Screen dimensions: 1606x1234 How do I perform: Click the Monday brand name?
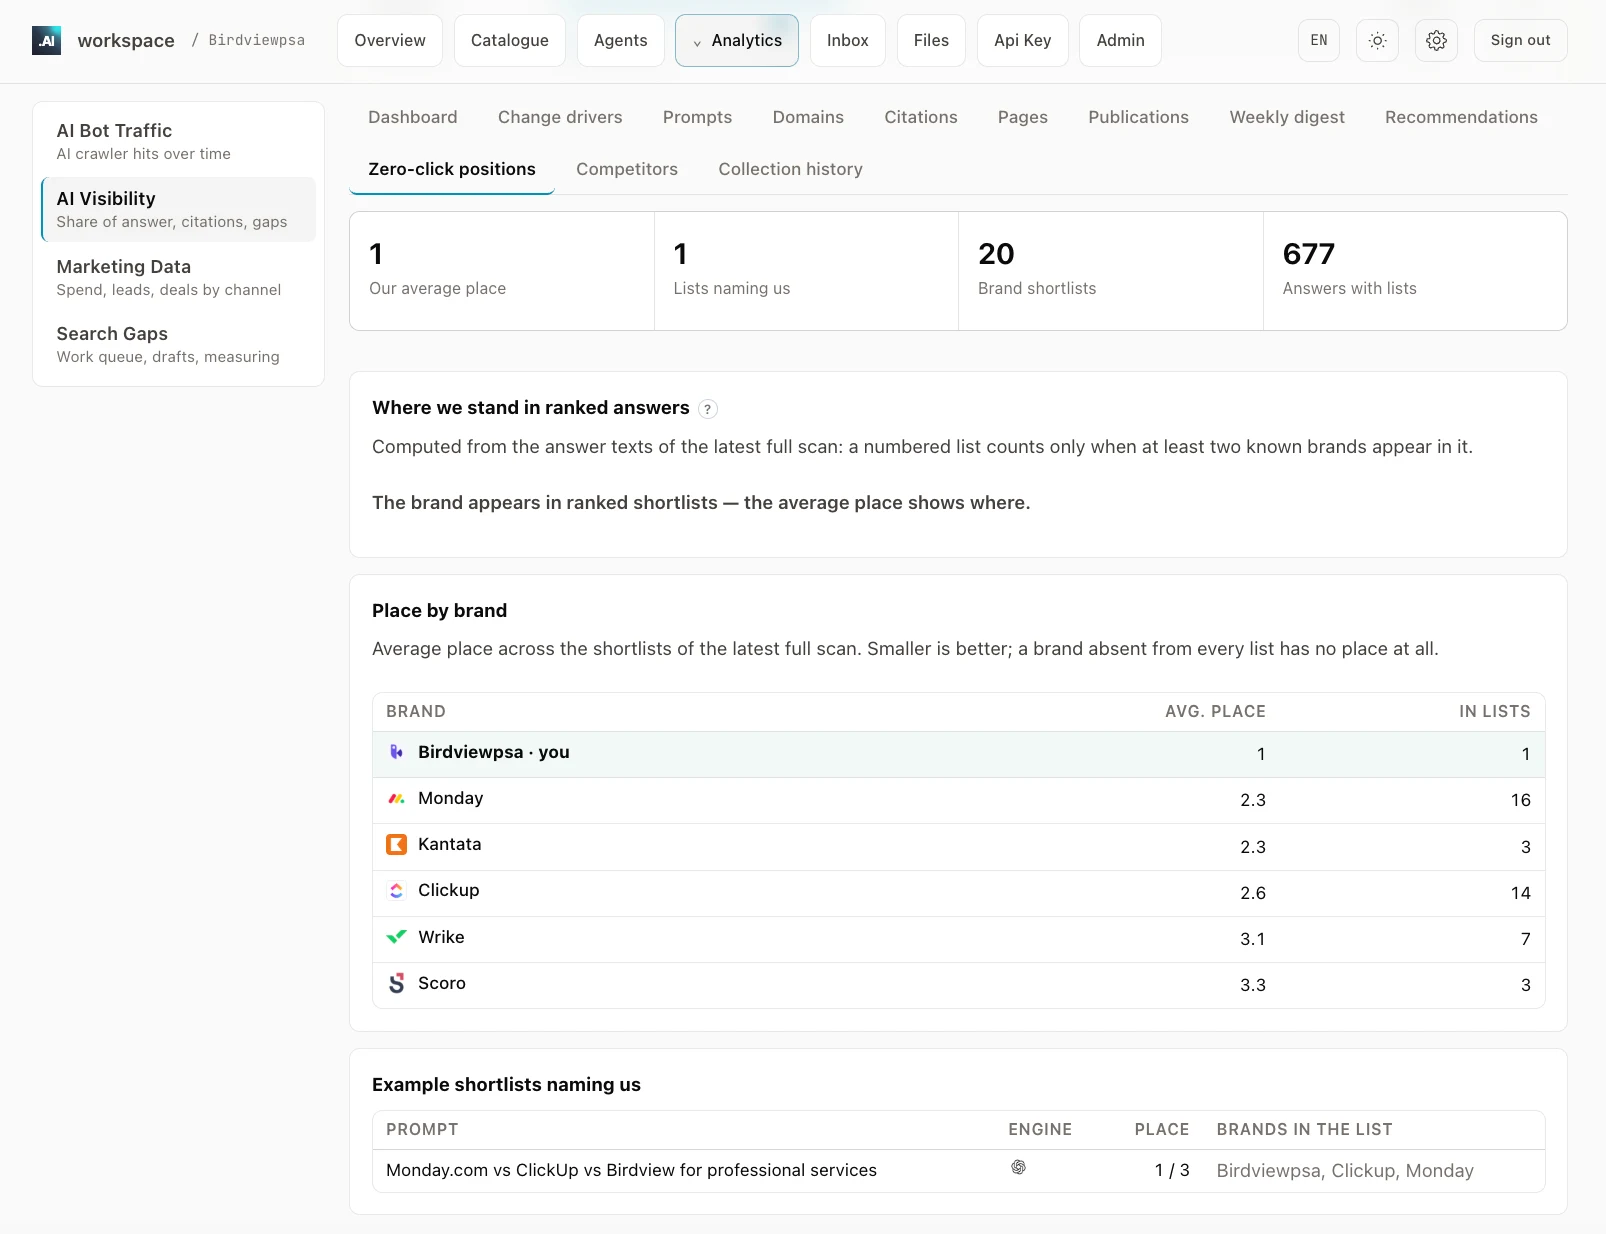451,798
